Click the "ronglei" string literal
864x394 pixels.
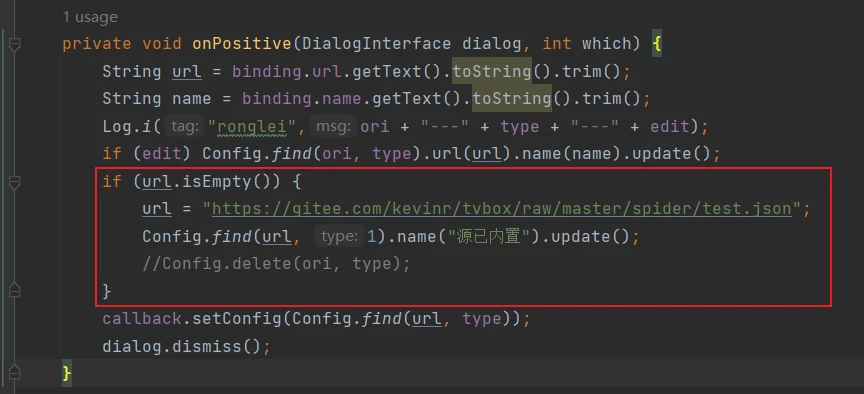(252, 127)
